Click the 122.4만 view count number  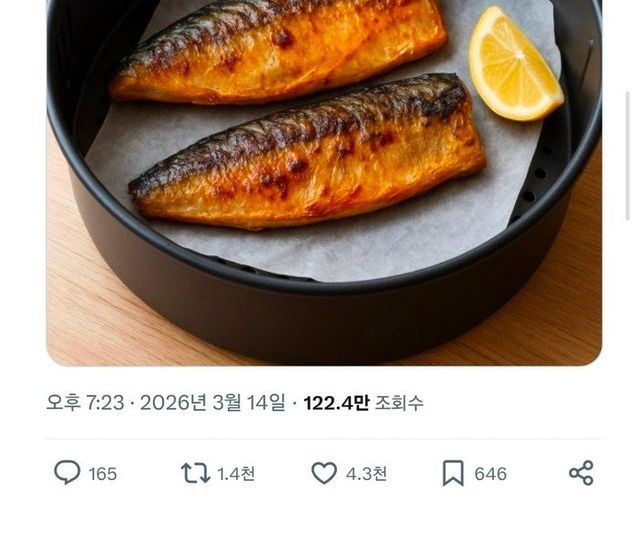click(x=336, y=403)
